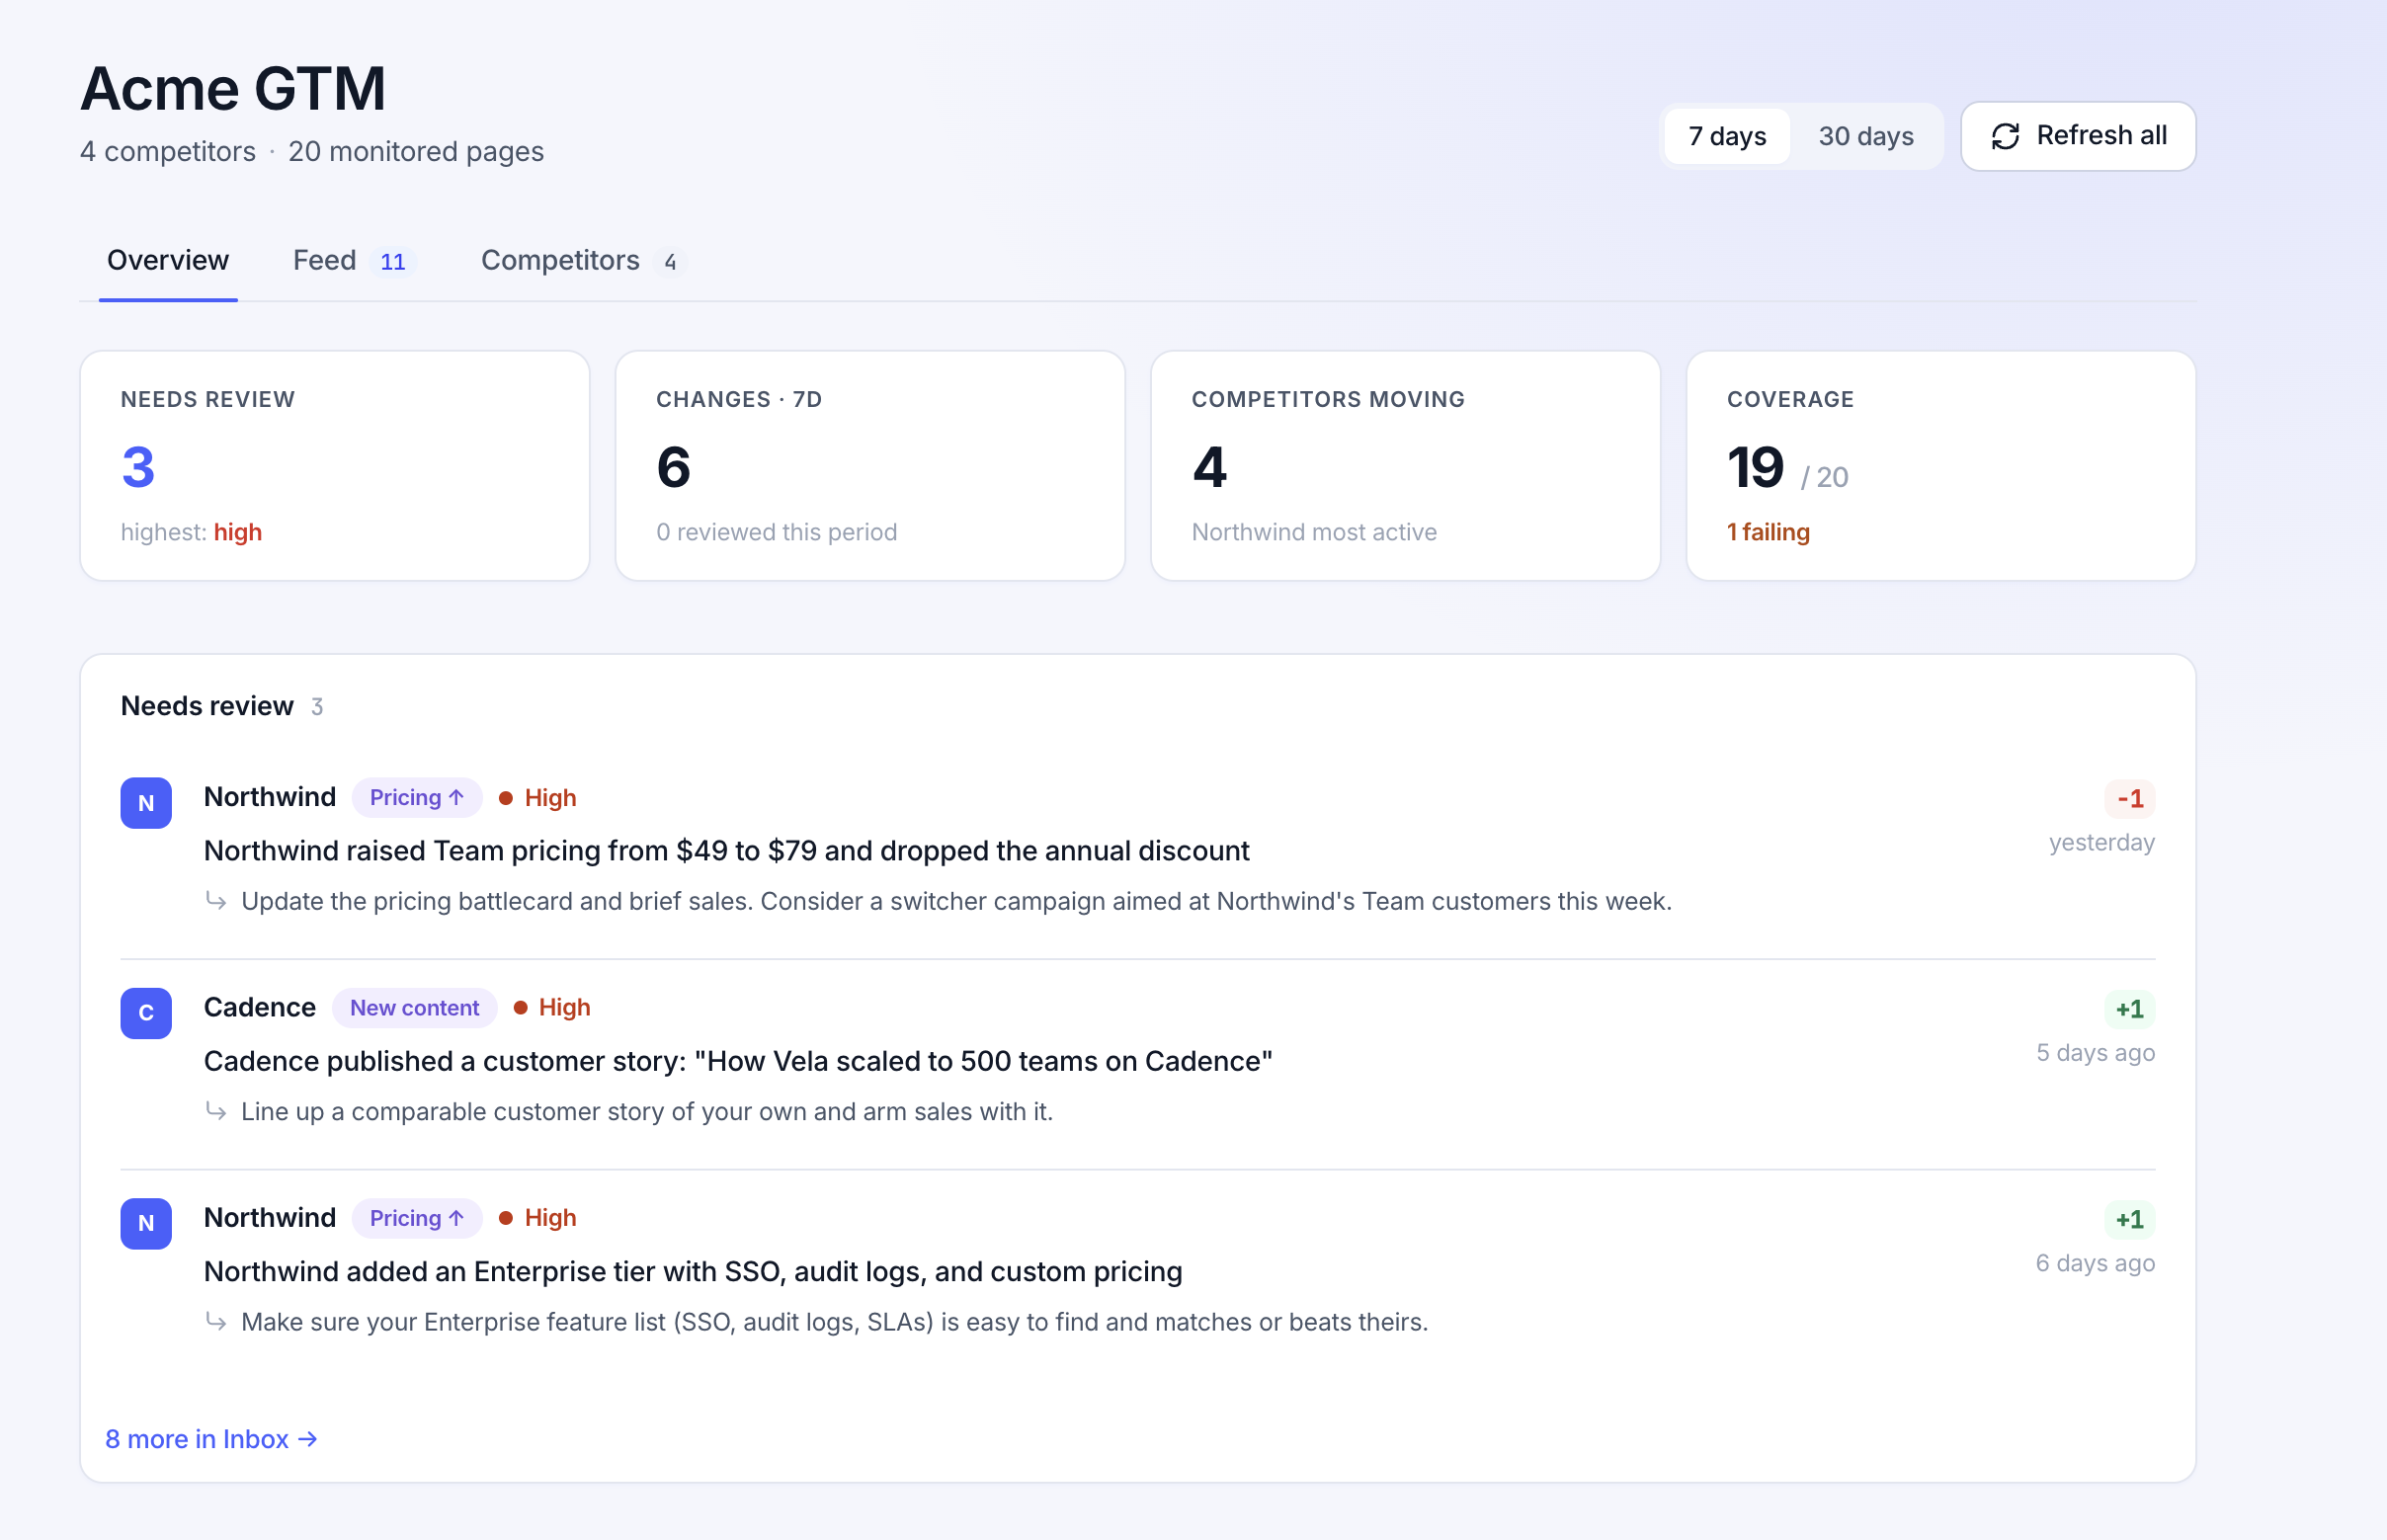Click the Acme GTM title
The image size is (2387, 1540).
pos(233,88)
